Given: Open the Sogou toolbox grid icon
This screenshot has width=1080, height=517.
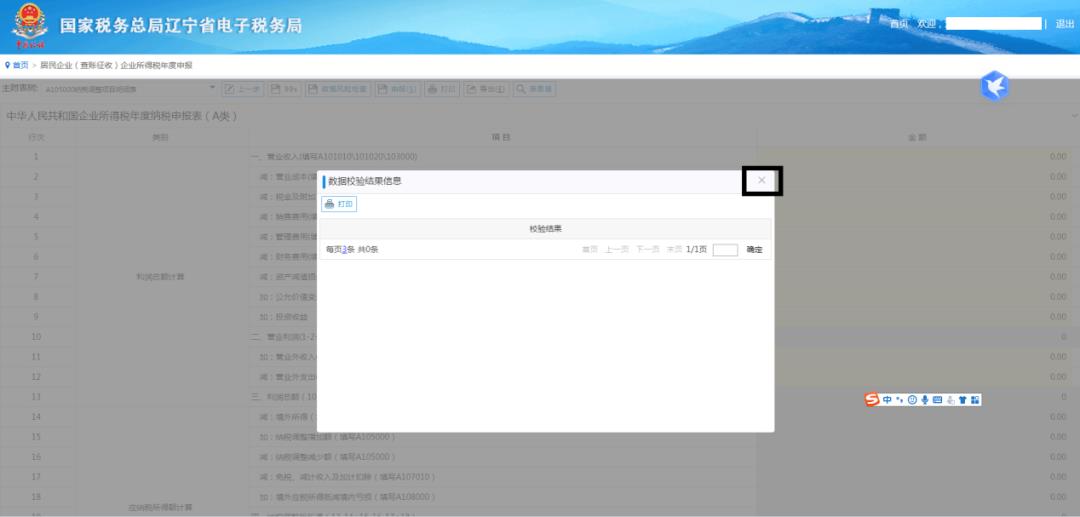Looking at the screenshot, I should pos(975,400).
